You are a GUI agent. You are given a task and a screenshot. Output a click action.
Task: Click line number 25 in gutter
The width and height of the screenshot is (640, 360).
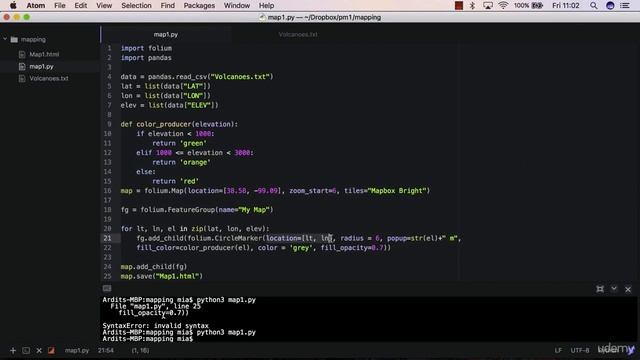pyautogui.click(x=107, y=276)
